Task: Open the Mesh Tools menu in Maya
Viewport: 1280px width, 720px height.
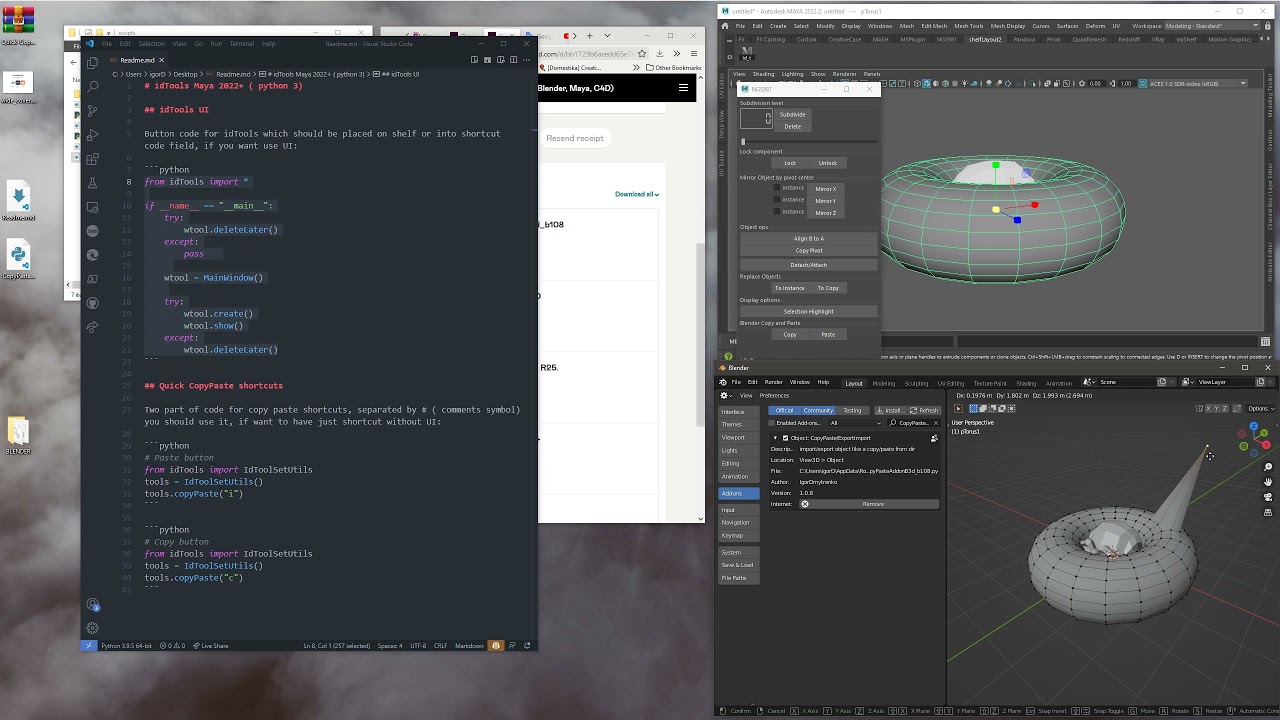Action: (x=968, y=26)
